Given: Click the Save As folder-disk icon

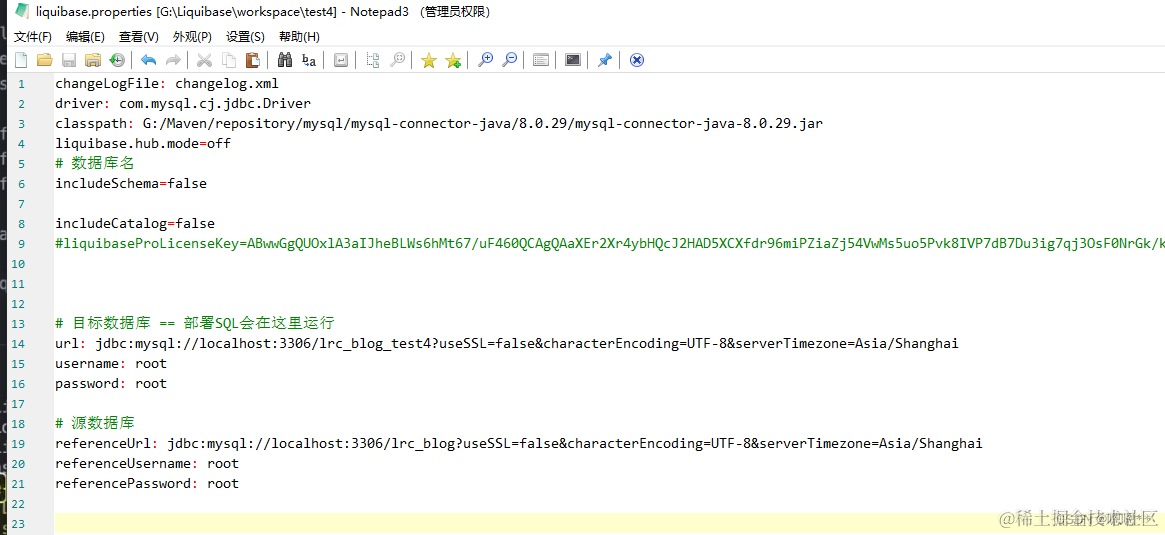Looking at the screenshot, I should pyautogui.click(x=93, y=60).
